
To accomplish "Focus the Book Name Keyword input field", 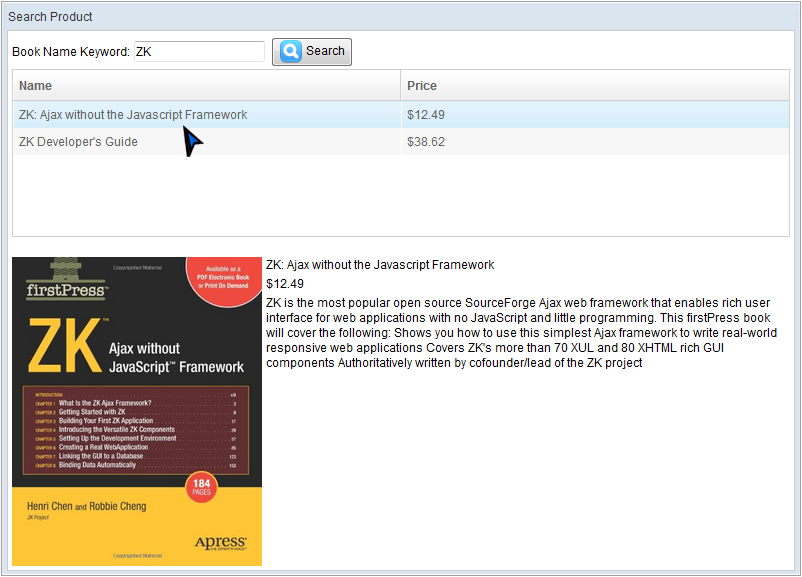I will 199,51.
